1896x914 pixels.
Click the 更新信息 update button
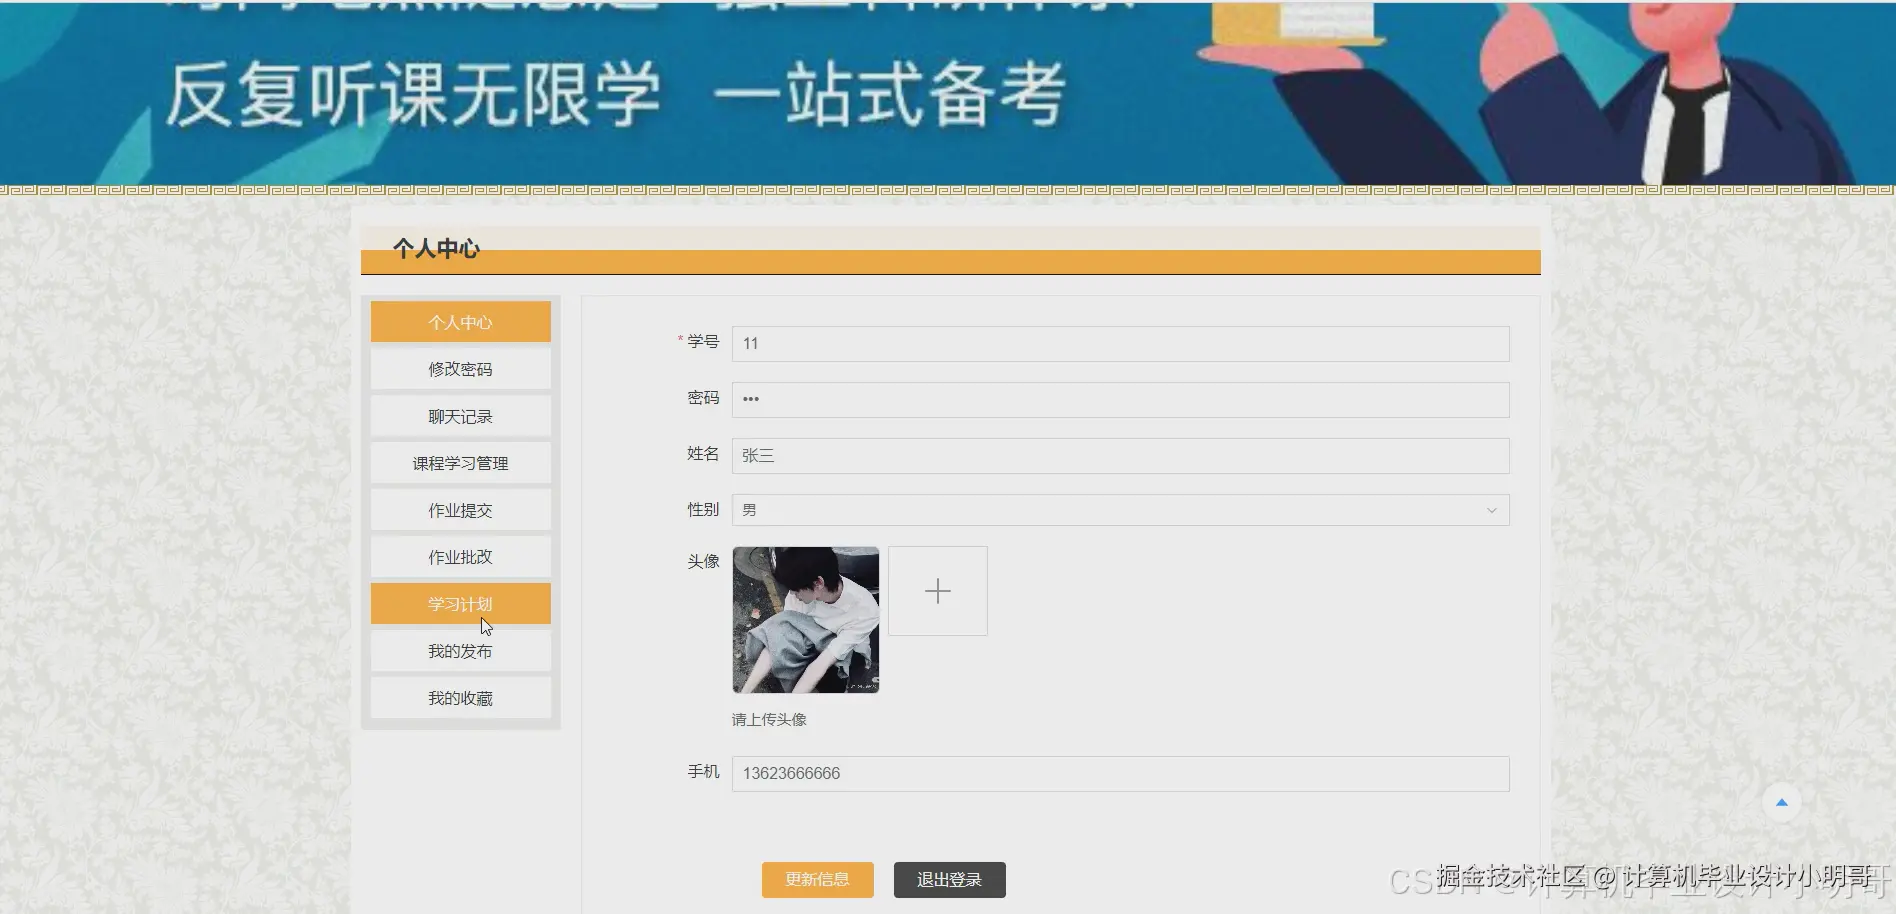point(817,879)
